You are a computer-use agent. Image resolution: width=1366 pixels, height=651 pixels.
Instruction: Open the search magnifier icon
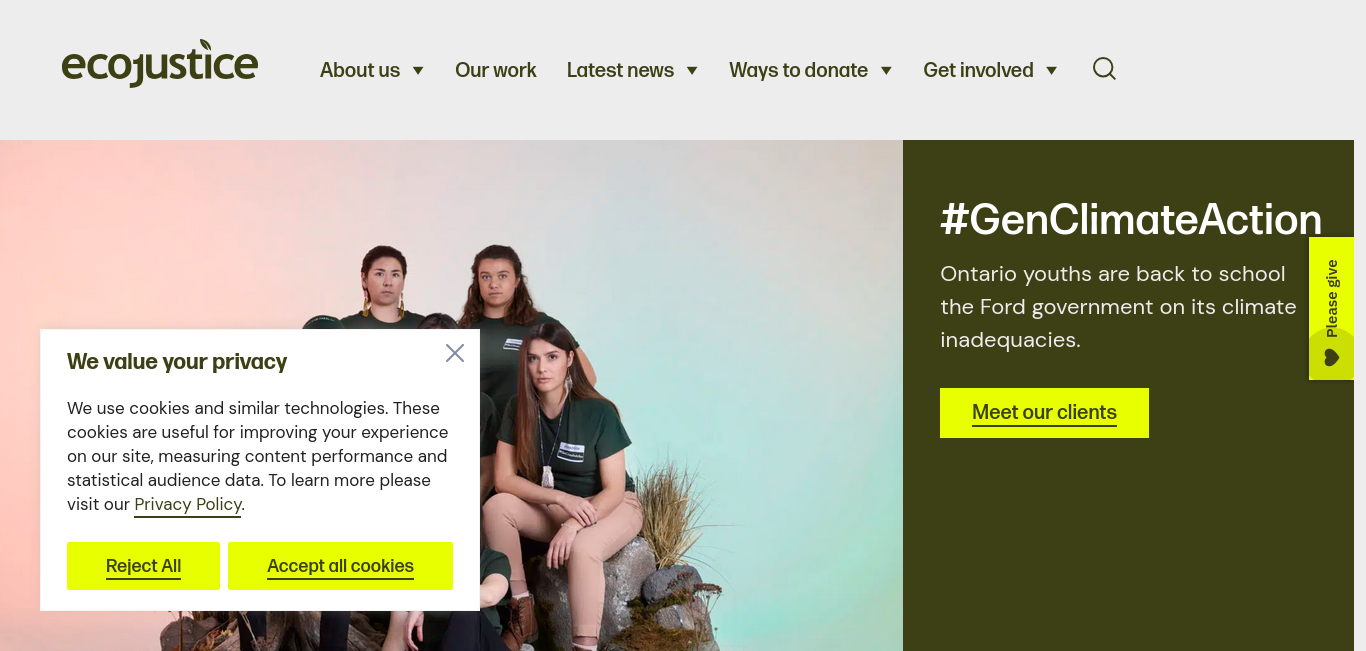click(1104, 69)
